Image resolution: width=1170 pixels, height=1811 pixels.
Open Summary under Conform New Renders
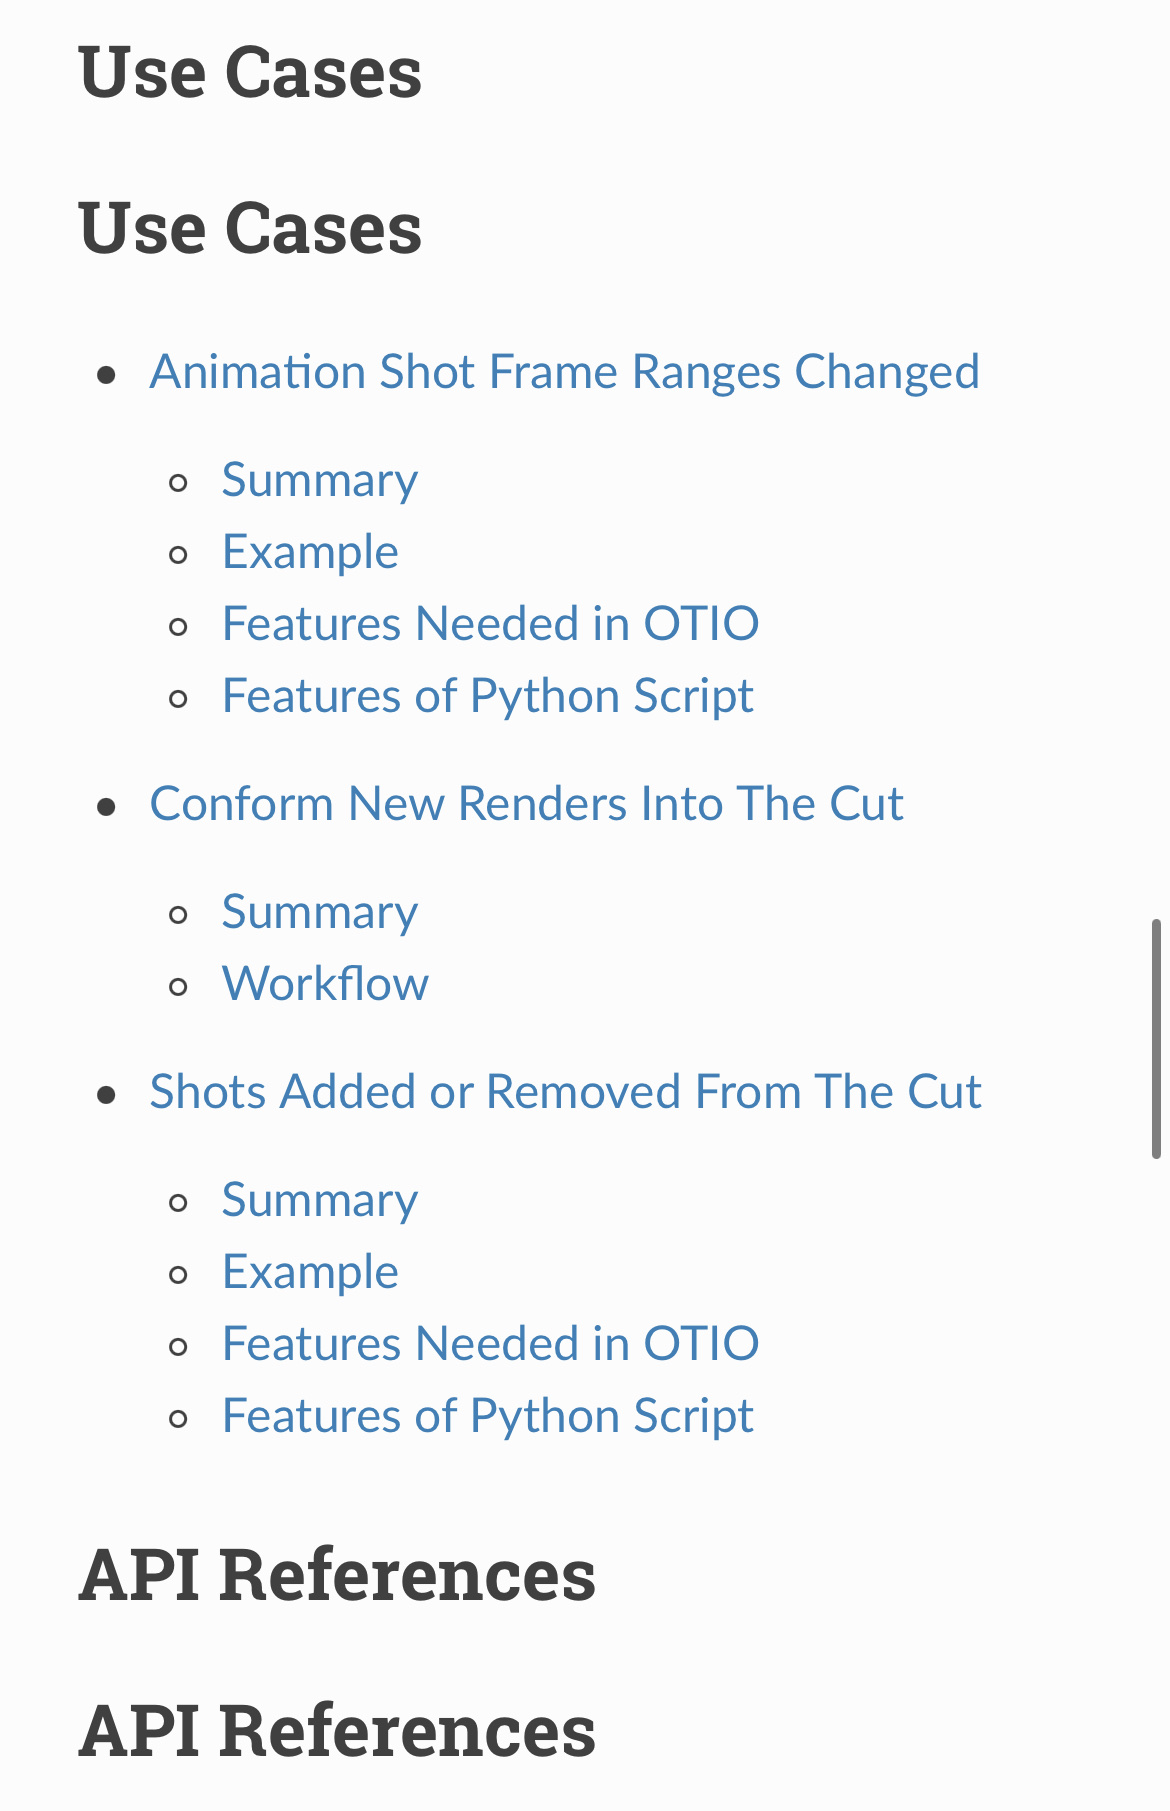pos(320,912)
